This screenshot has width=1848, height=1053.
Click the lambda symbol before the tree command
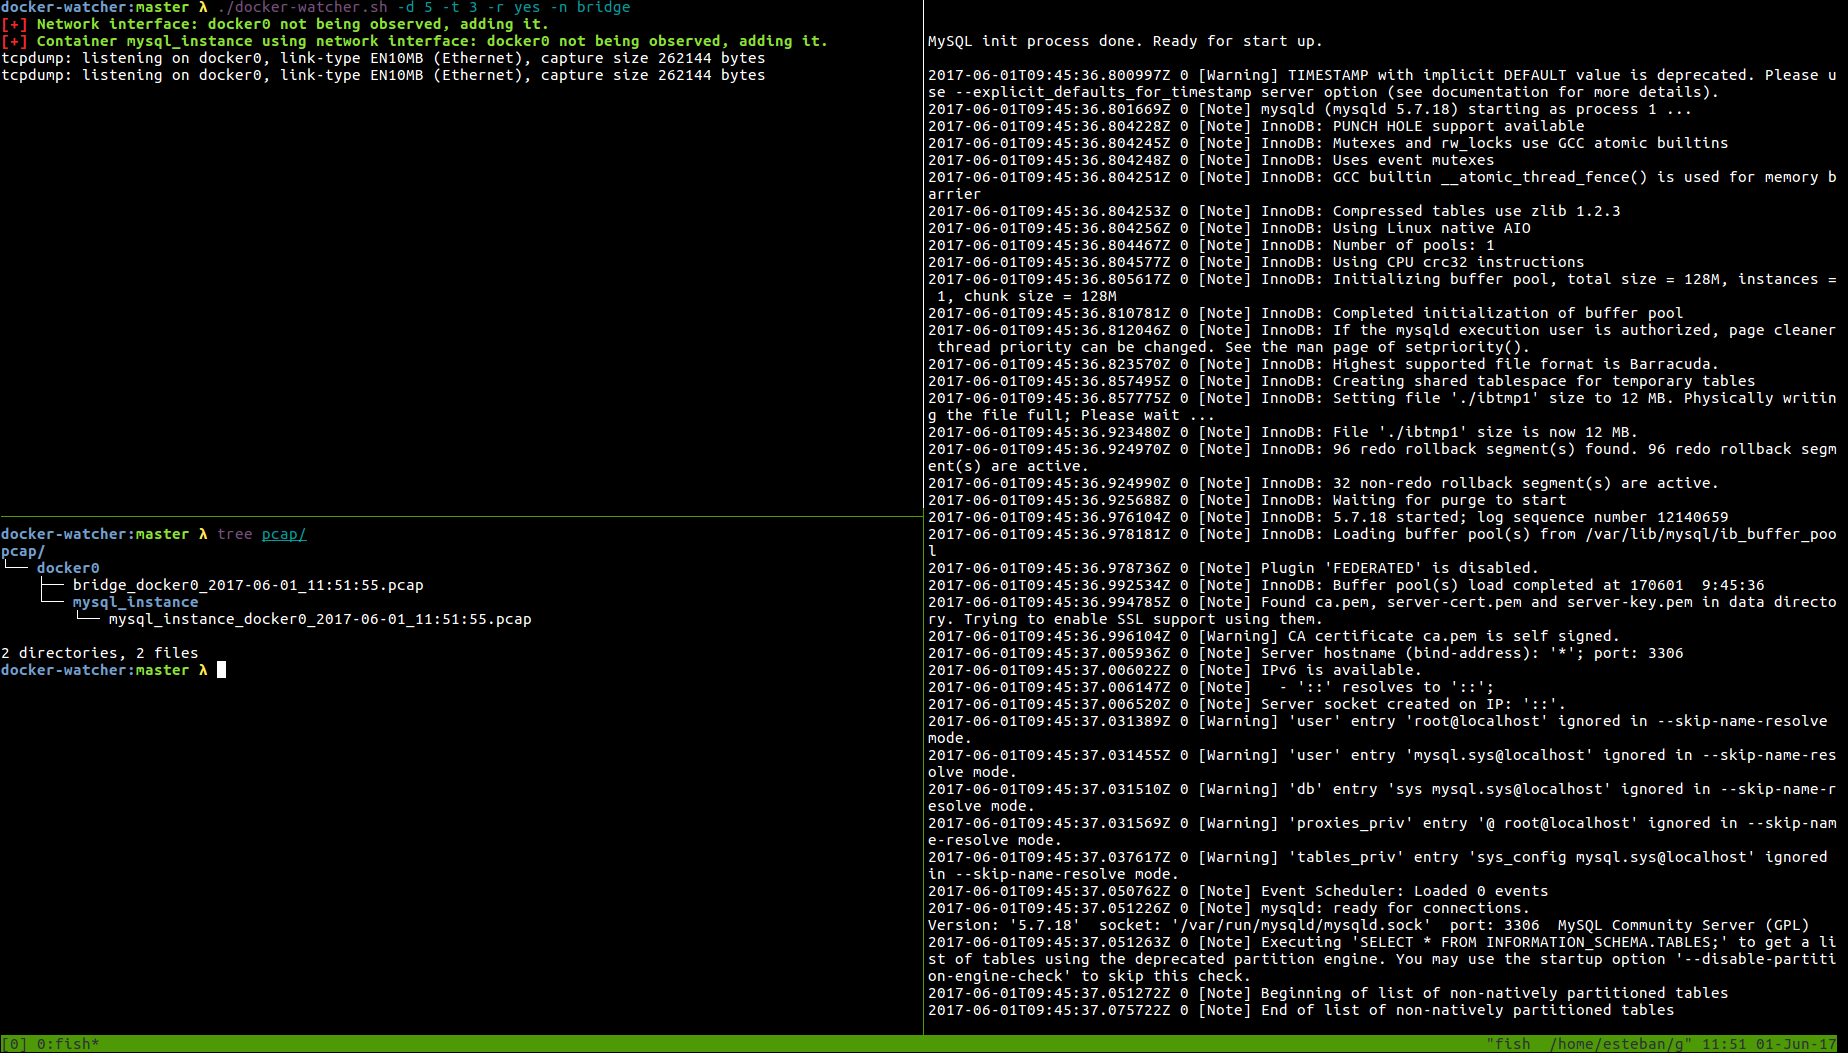(203, 534)
